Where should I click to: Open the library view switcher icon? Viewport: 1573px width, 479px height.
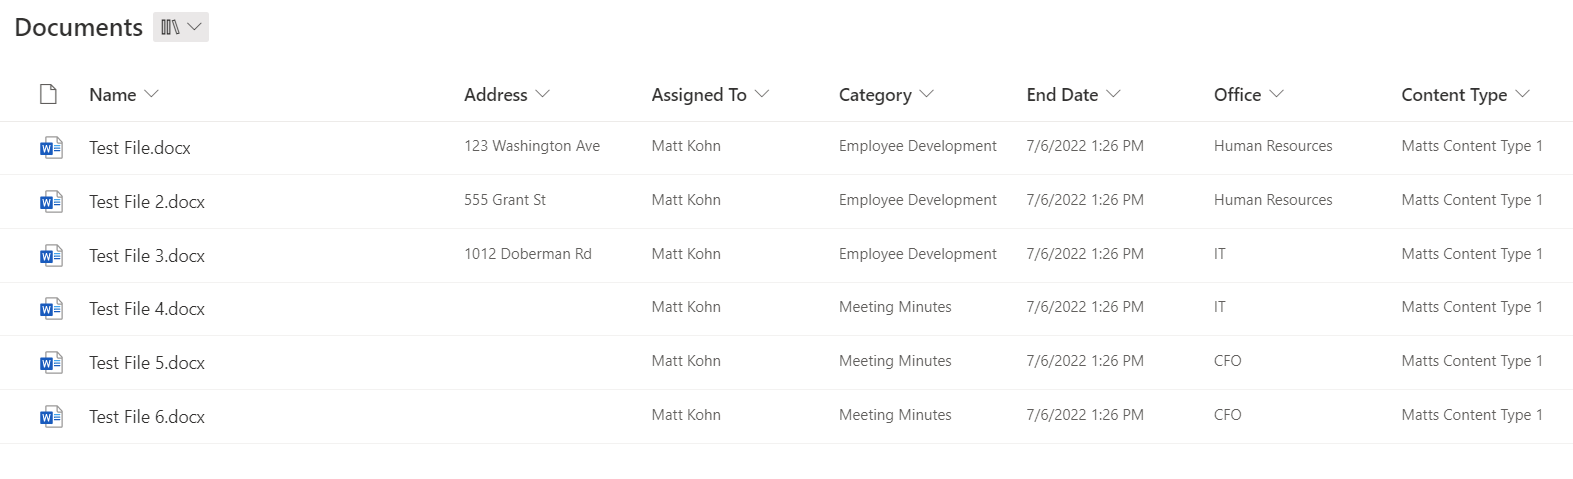tap(181, 27)
